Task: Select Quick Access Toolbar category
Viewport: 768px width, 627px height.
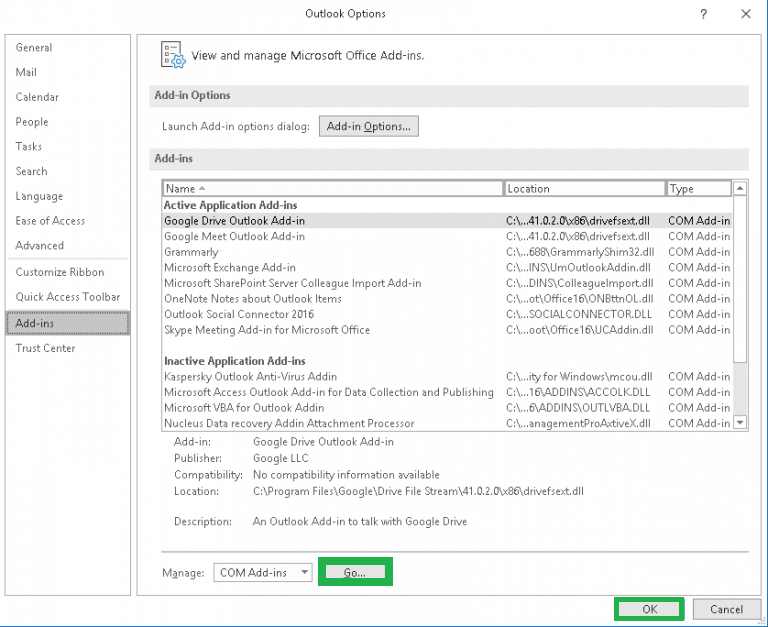Action: coord(68,297)
